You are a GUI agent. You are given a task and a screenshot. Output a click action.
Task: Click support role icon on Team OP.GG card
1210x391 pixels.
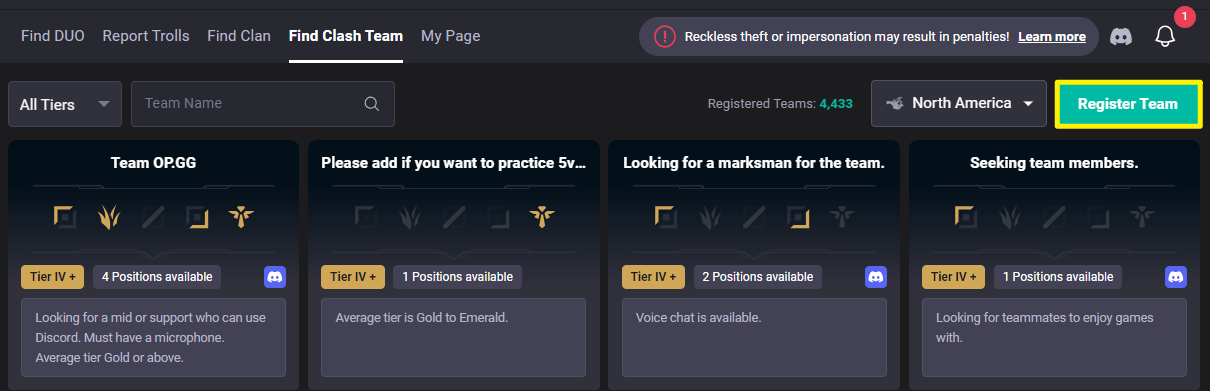coord(240,216)
